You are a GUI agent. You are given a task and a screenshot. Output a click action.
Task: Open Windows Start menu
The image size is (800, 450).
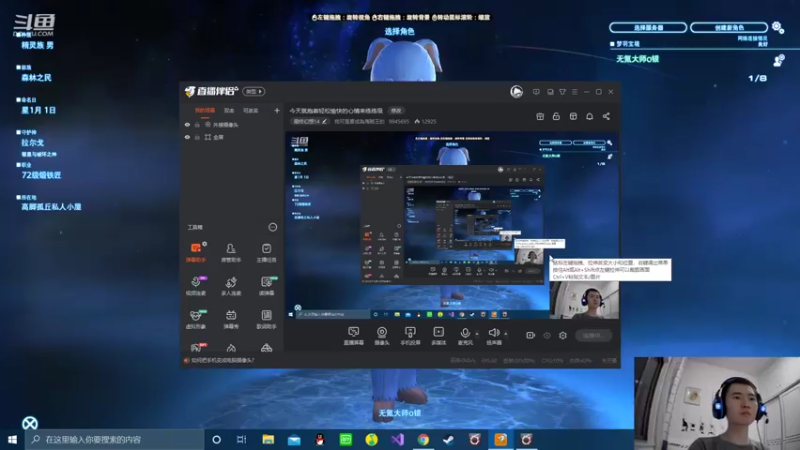click(12, 439)
